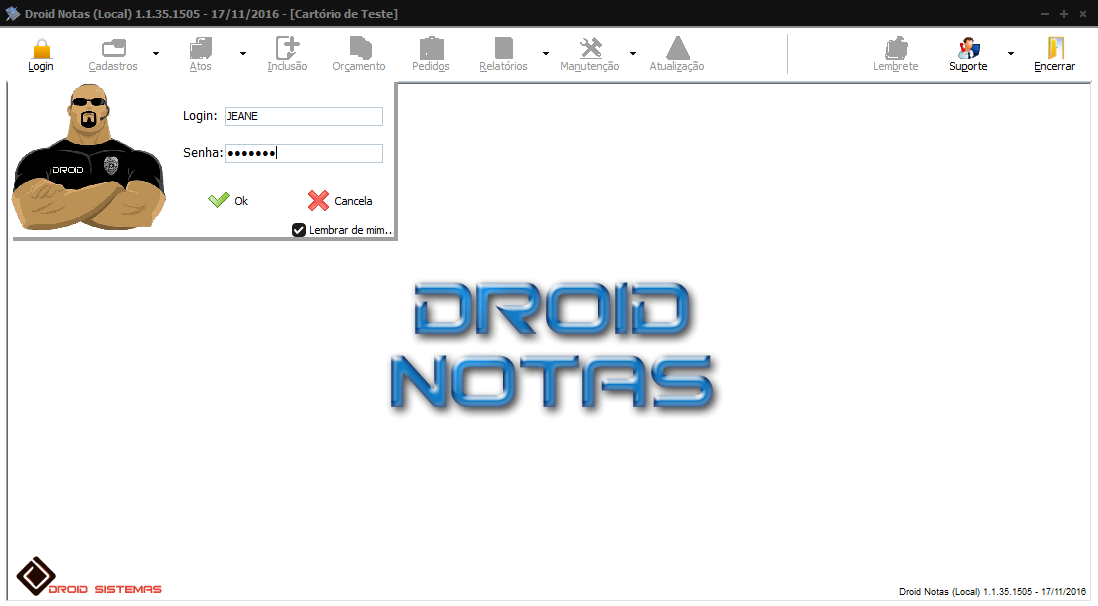
Task: Expand the Manutenção dropdown arrow
Action: pos(633,53)
